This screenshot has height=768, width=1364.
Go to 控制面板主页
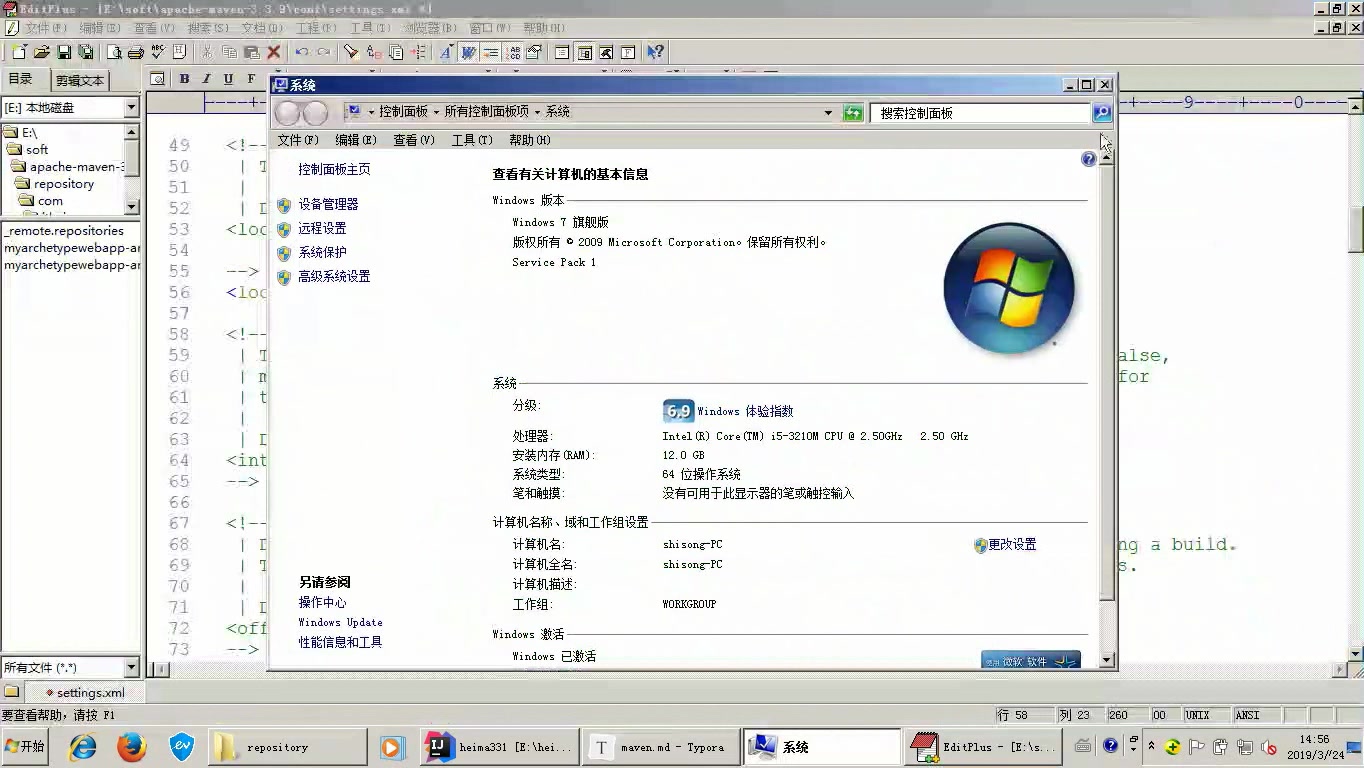coord(334,170)
